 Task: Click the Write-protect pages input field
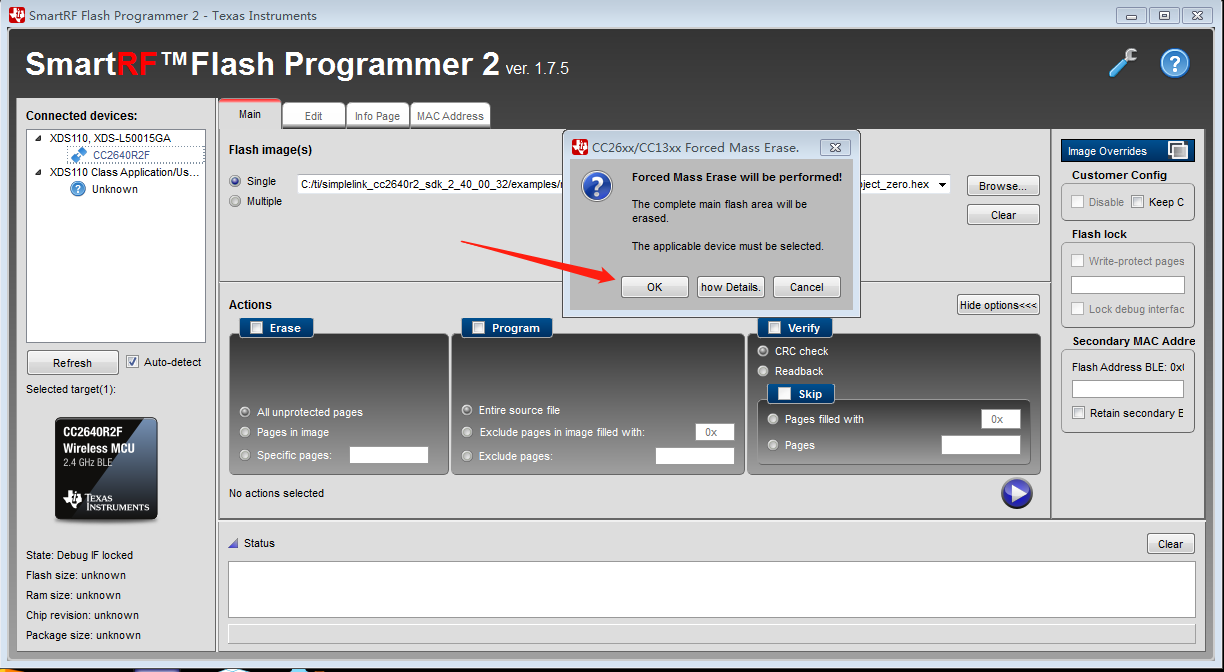(1128, 285)
